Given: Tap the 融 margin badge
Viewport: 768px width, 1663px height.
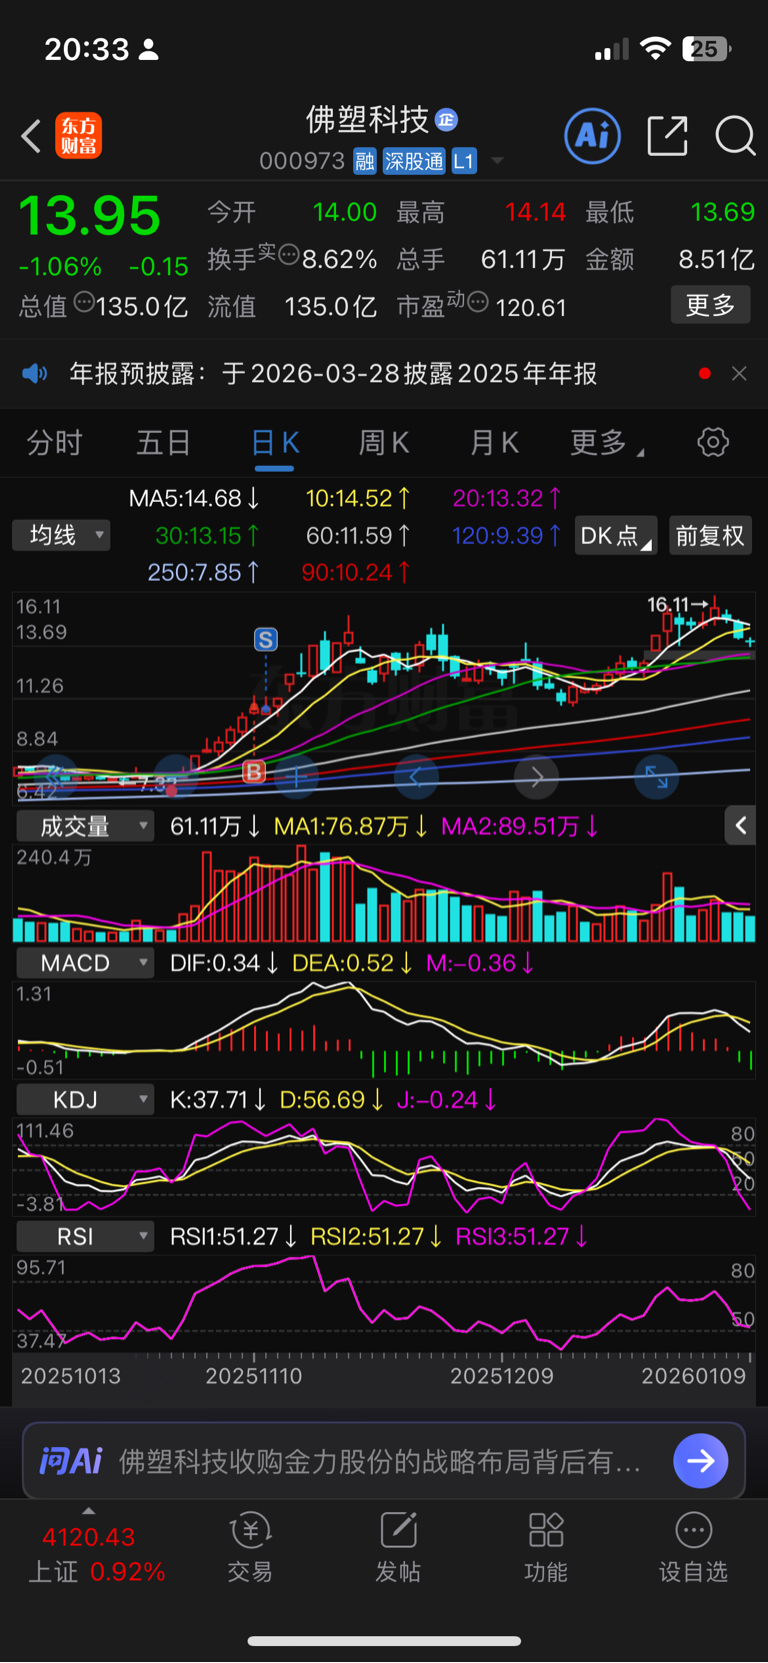Looking at the screenshot, I should coord(365,162).
